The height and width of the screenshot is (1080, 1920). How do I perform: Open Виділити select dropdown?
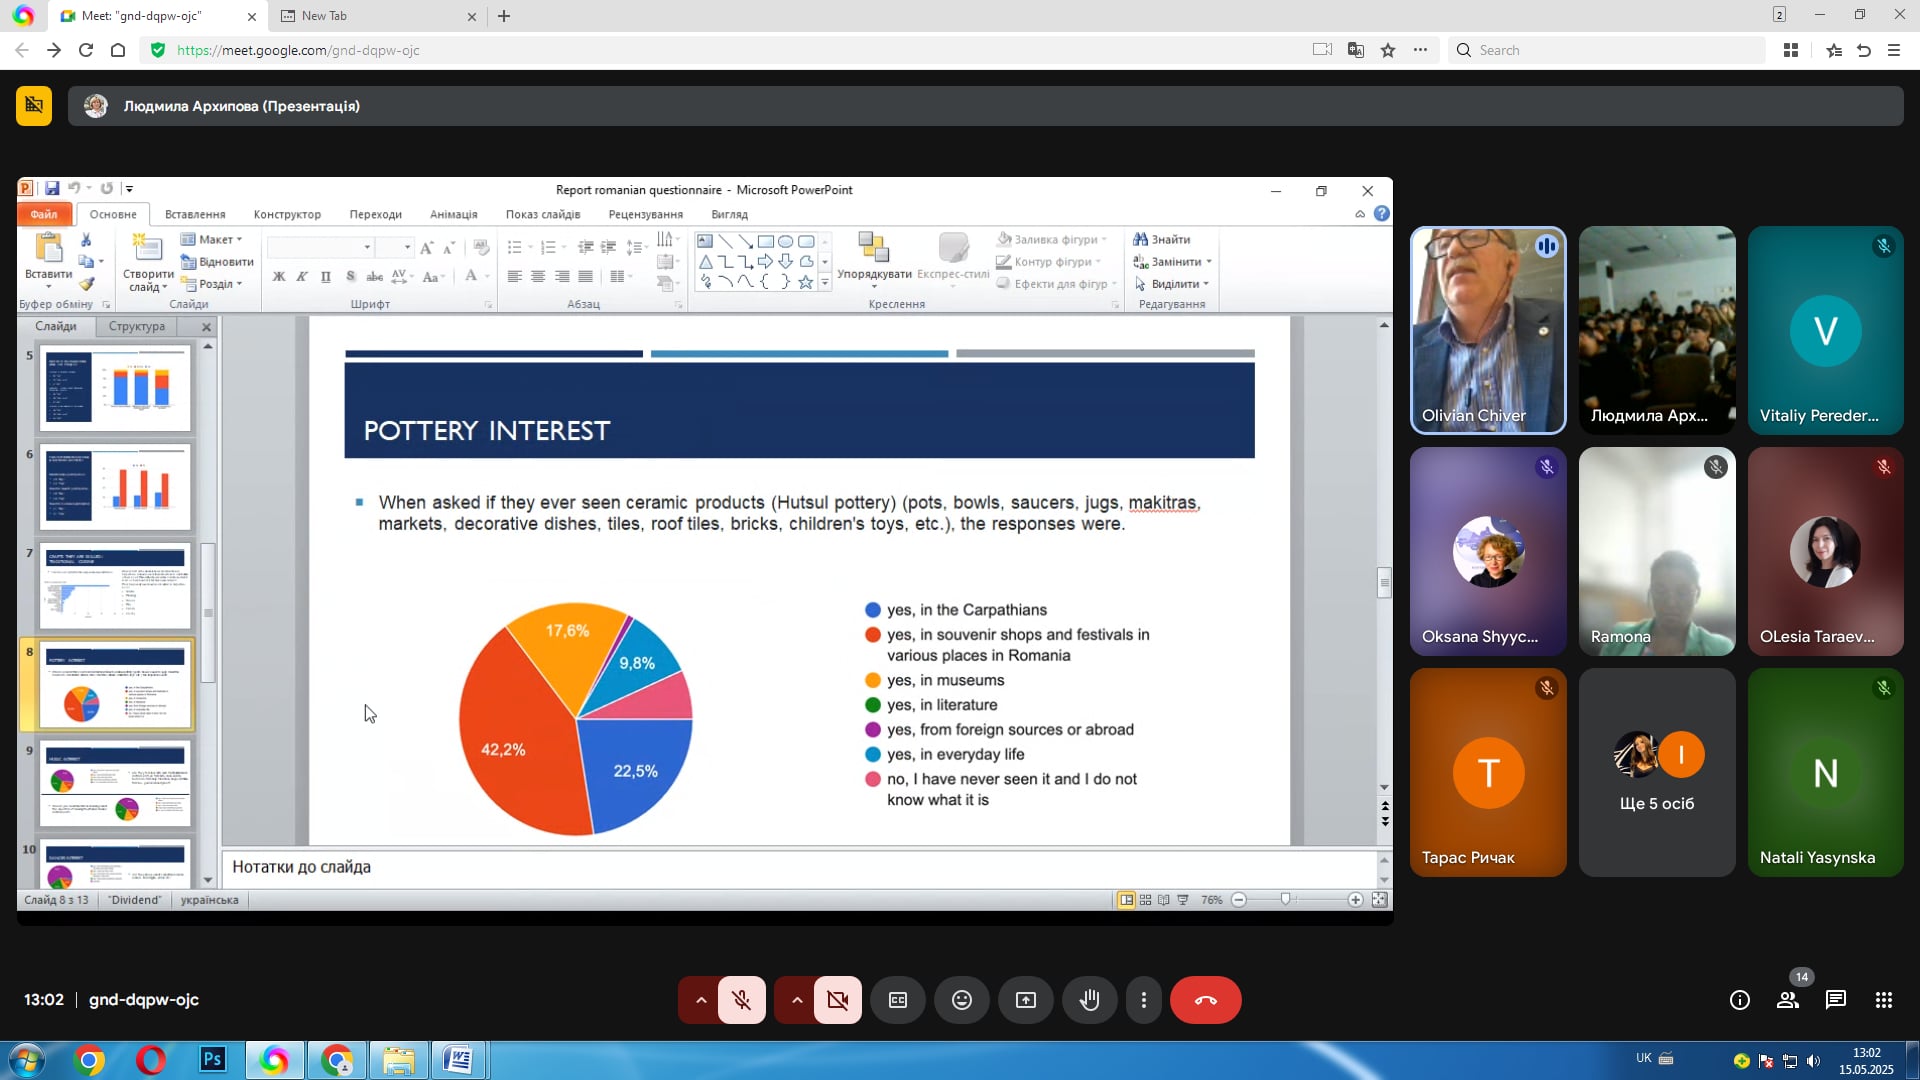point(1172,284)
